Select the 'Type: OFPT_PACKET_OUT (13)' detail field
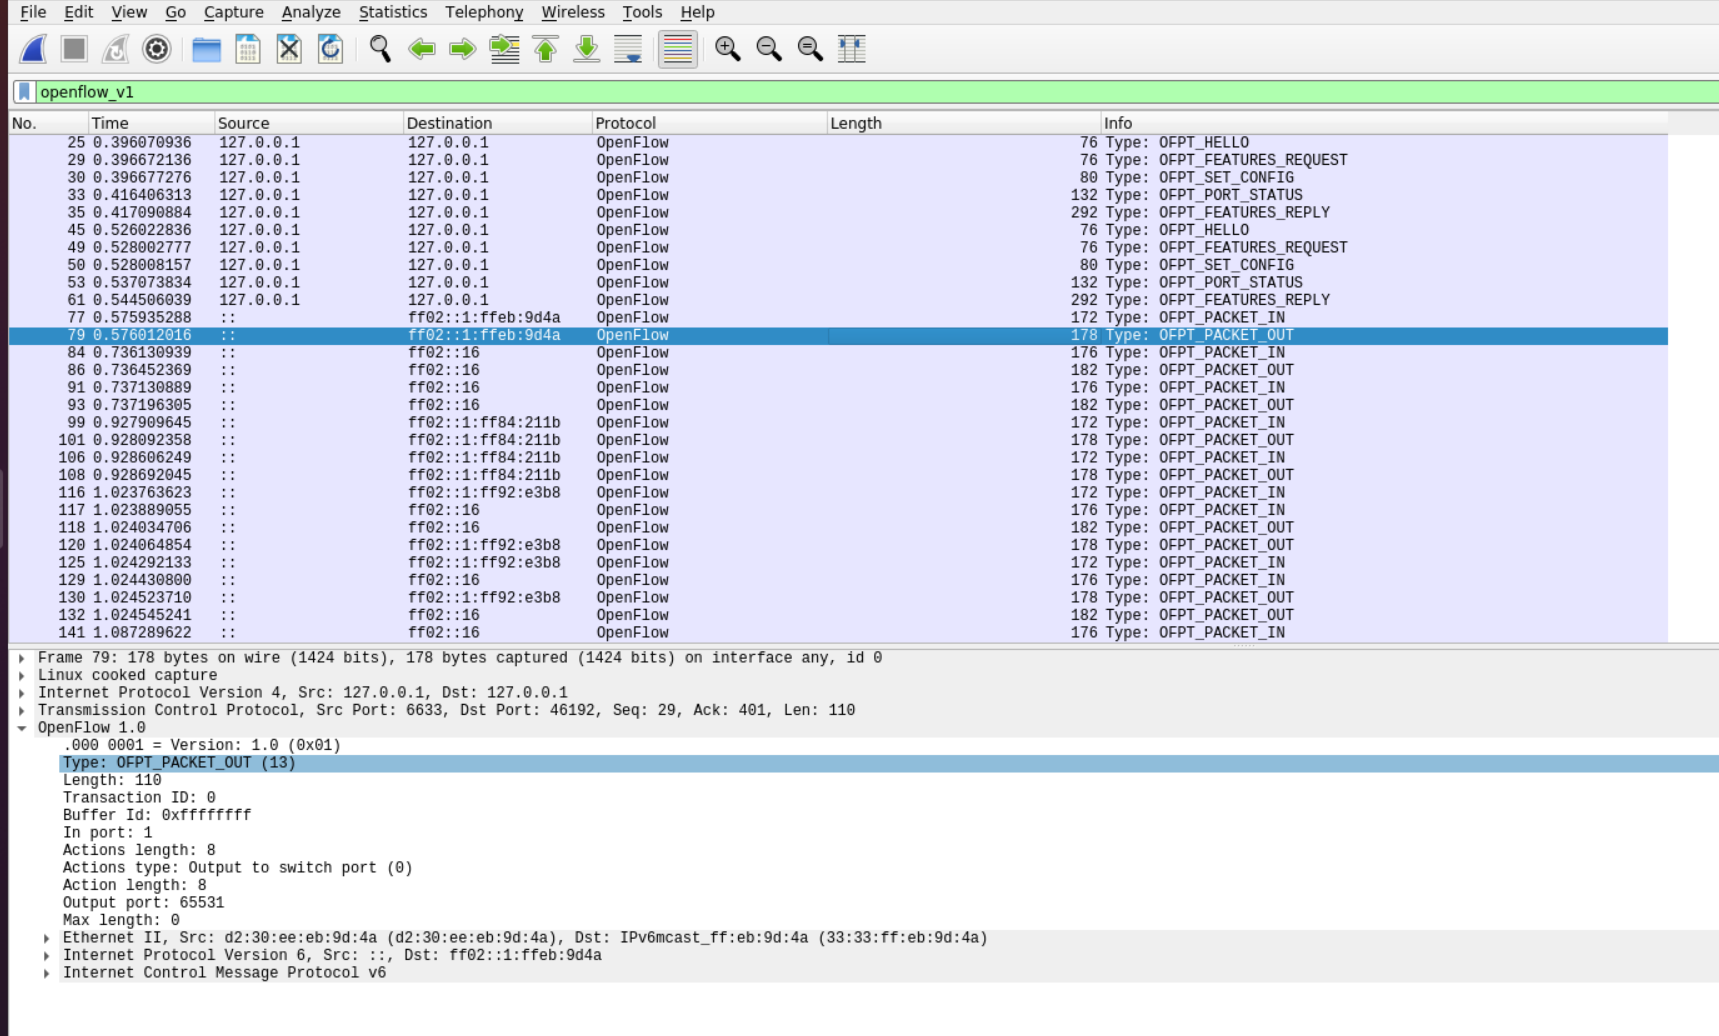 click(x=888, y=763)
